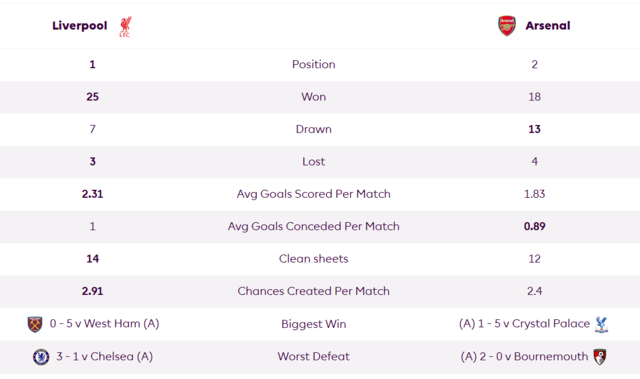Click the Bournemouth crest icon
Screen dimensions: 640x379
click(600, 357)
